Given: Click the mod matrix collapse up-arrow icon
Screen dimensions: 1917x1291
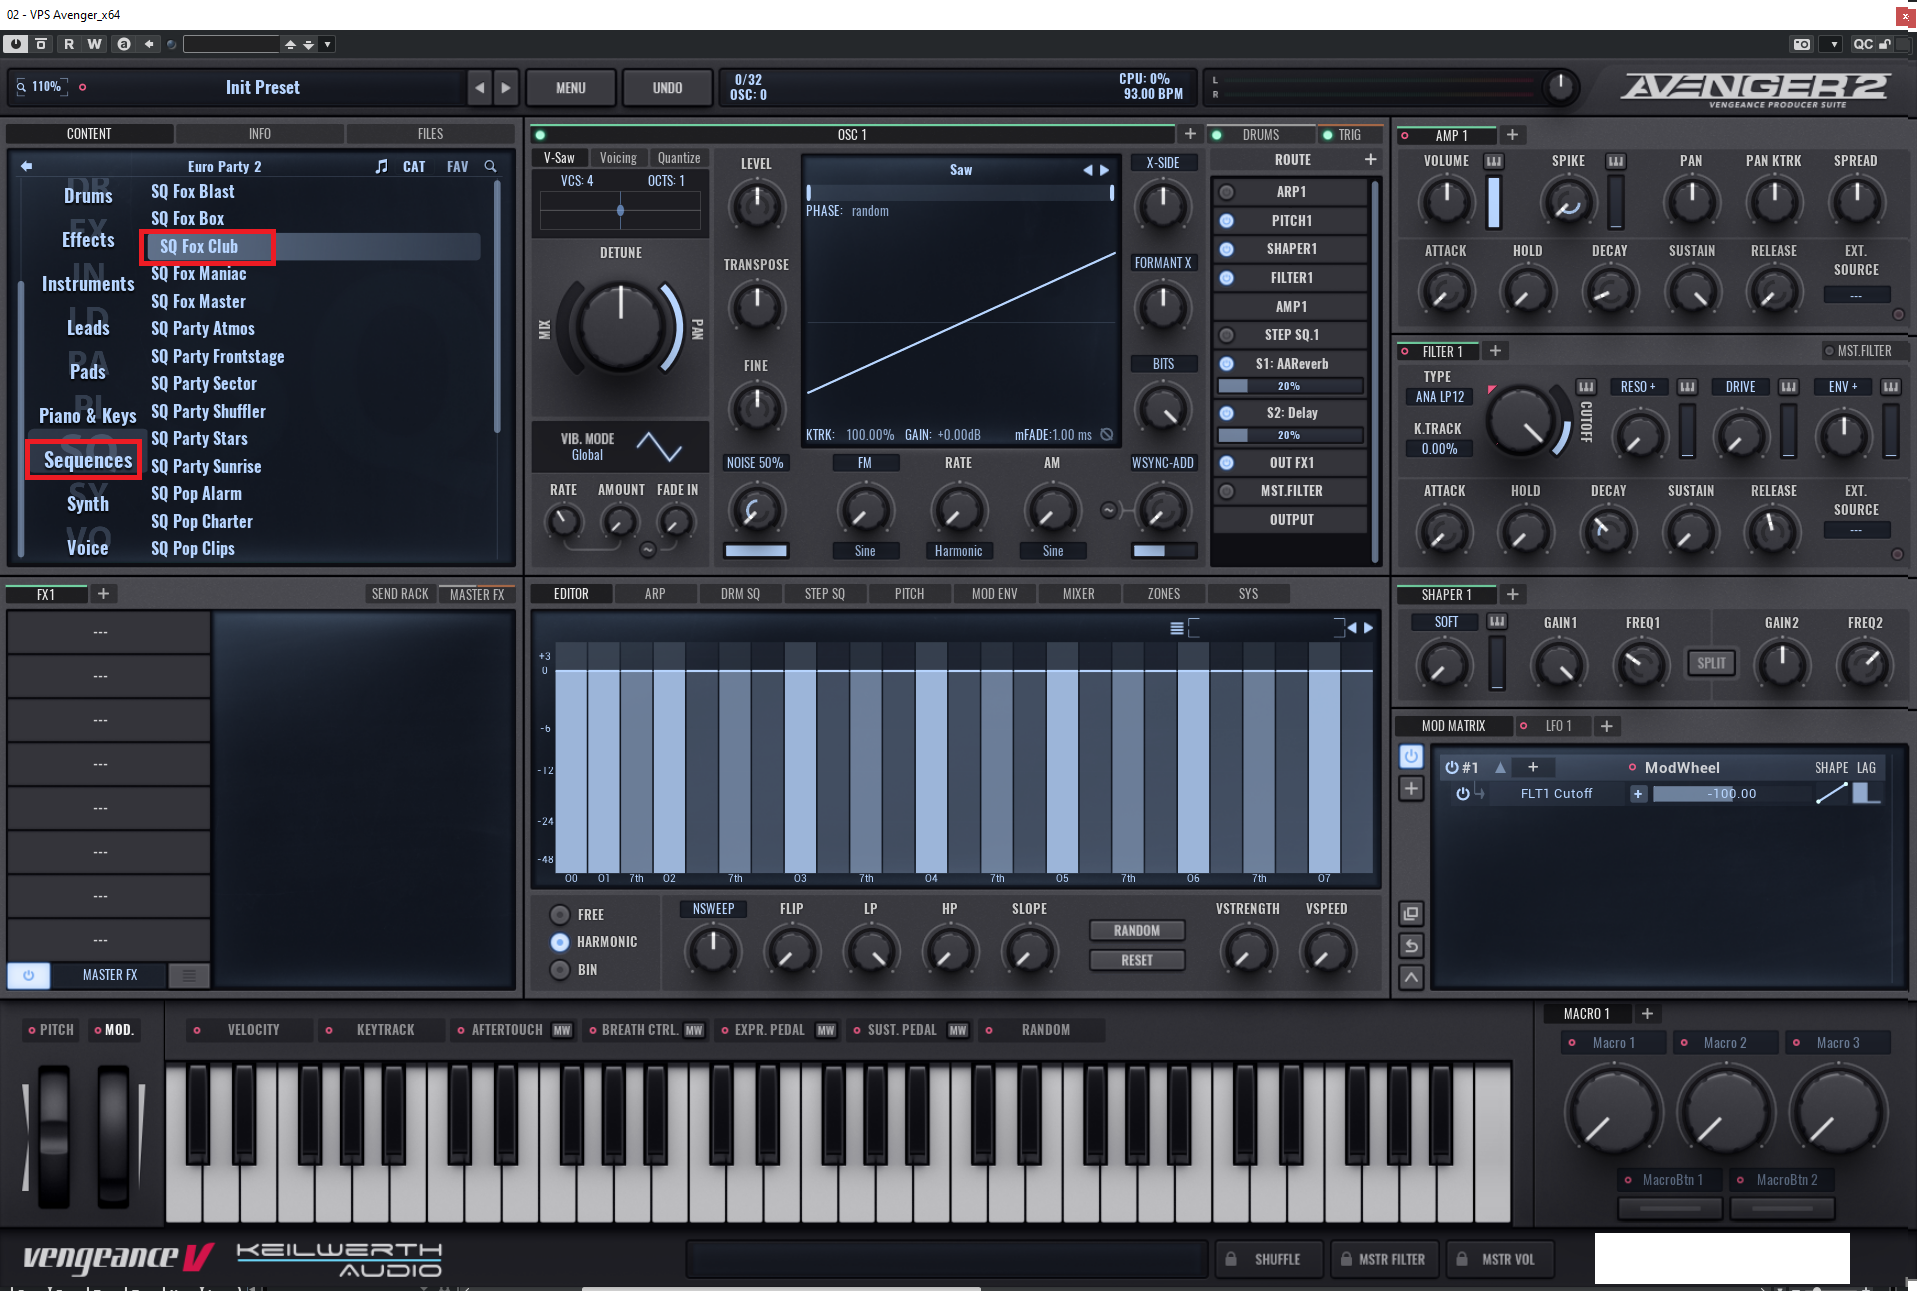Looking at the screenshot, I should click(1411, 977).
